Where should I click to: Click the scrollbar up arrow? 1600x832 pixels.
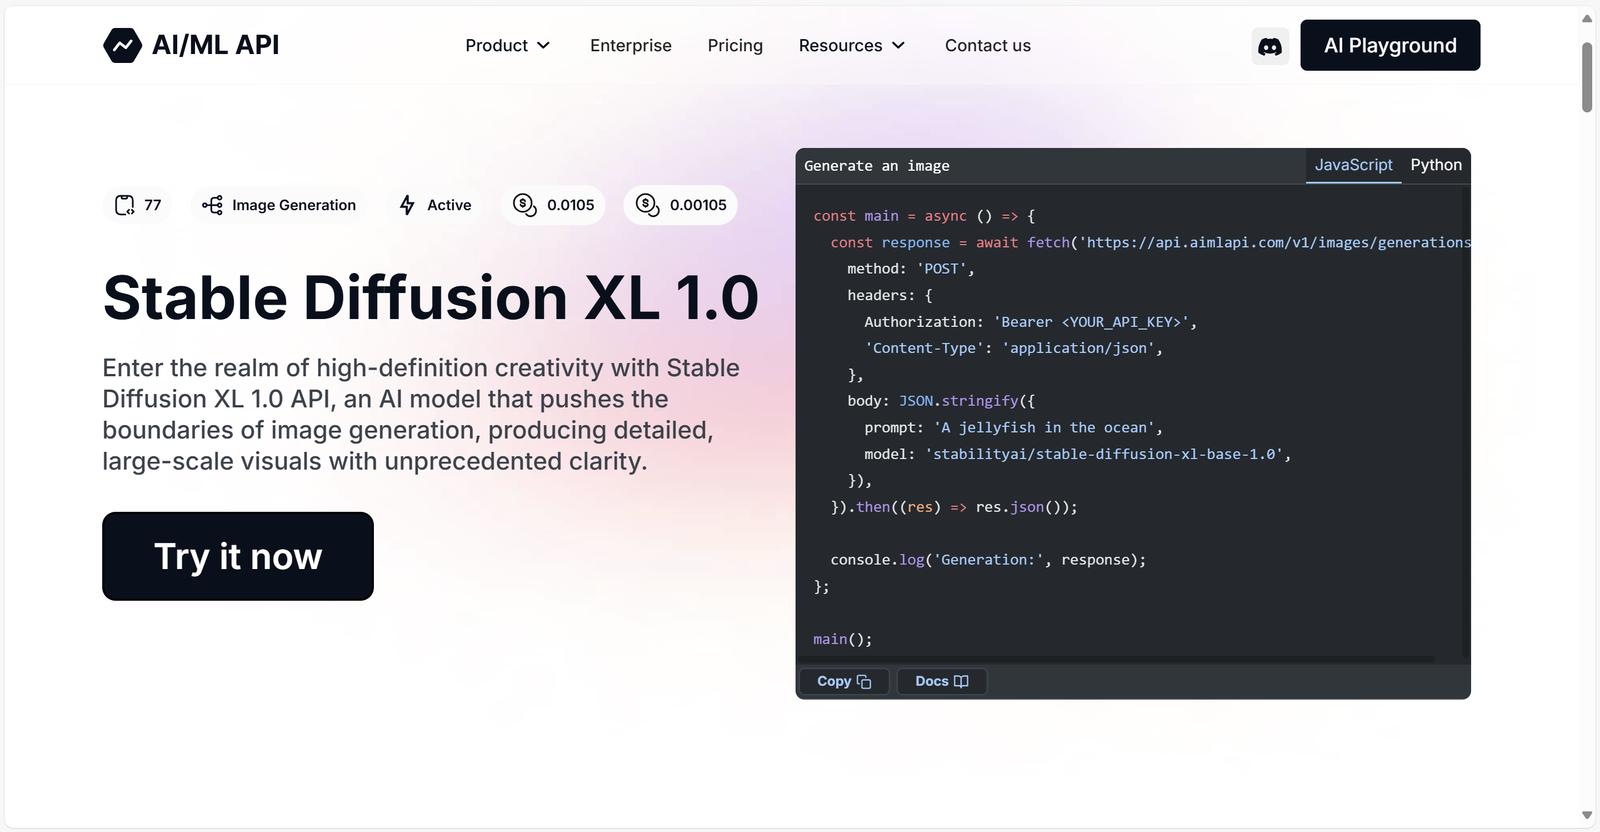pos(1587,17)
